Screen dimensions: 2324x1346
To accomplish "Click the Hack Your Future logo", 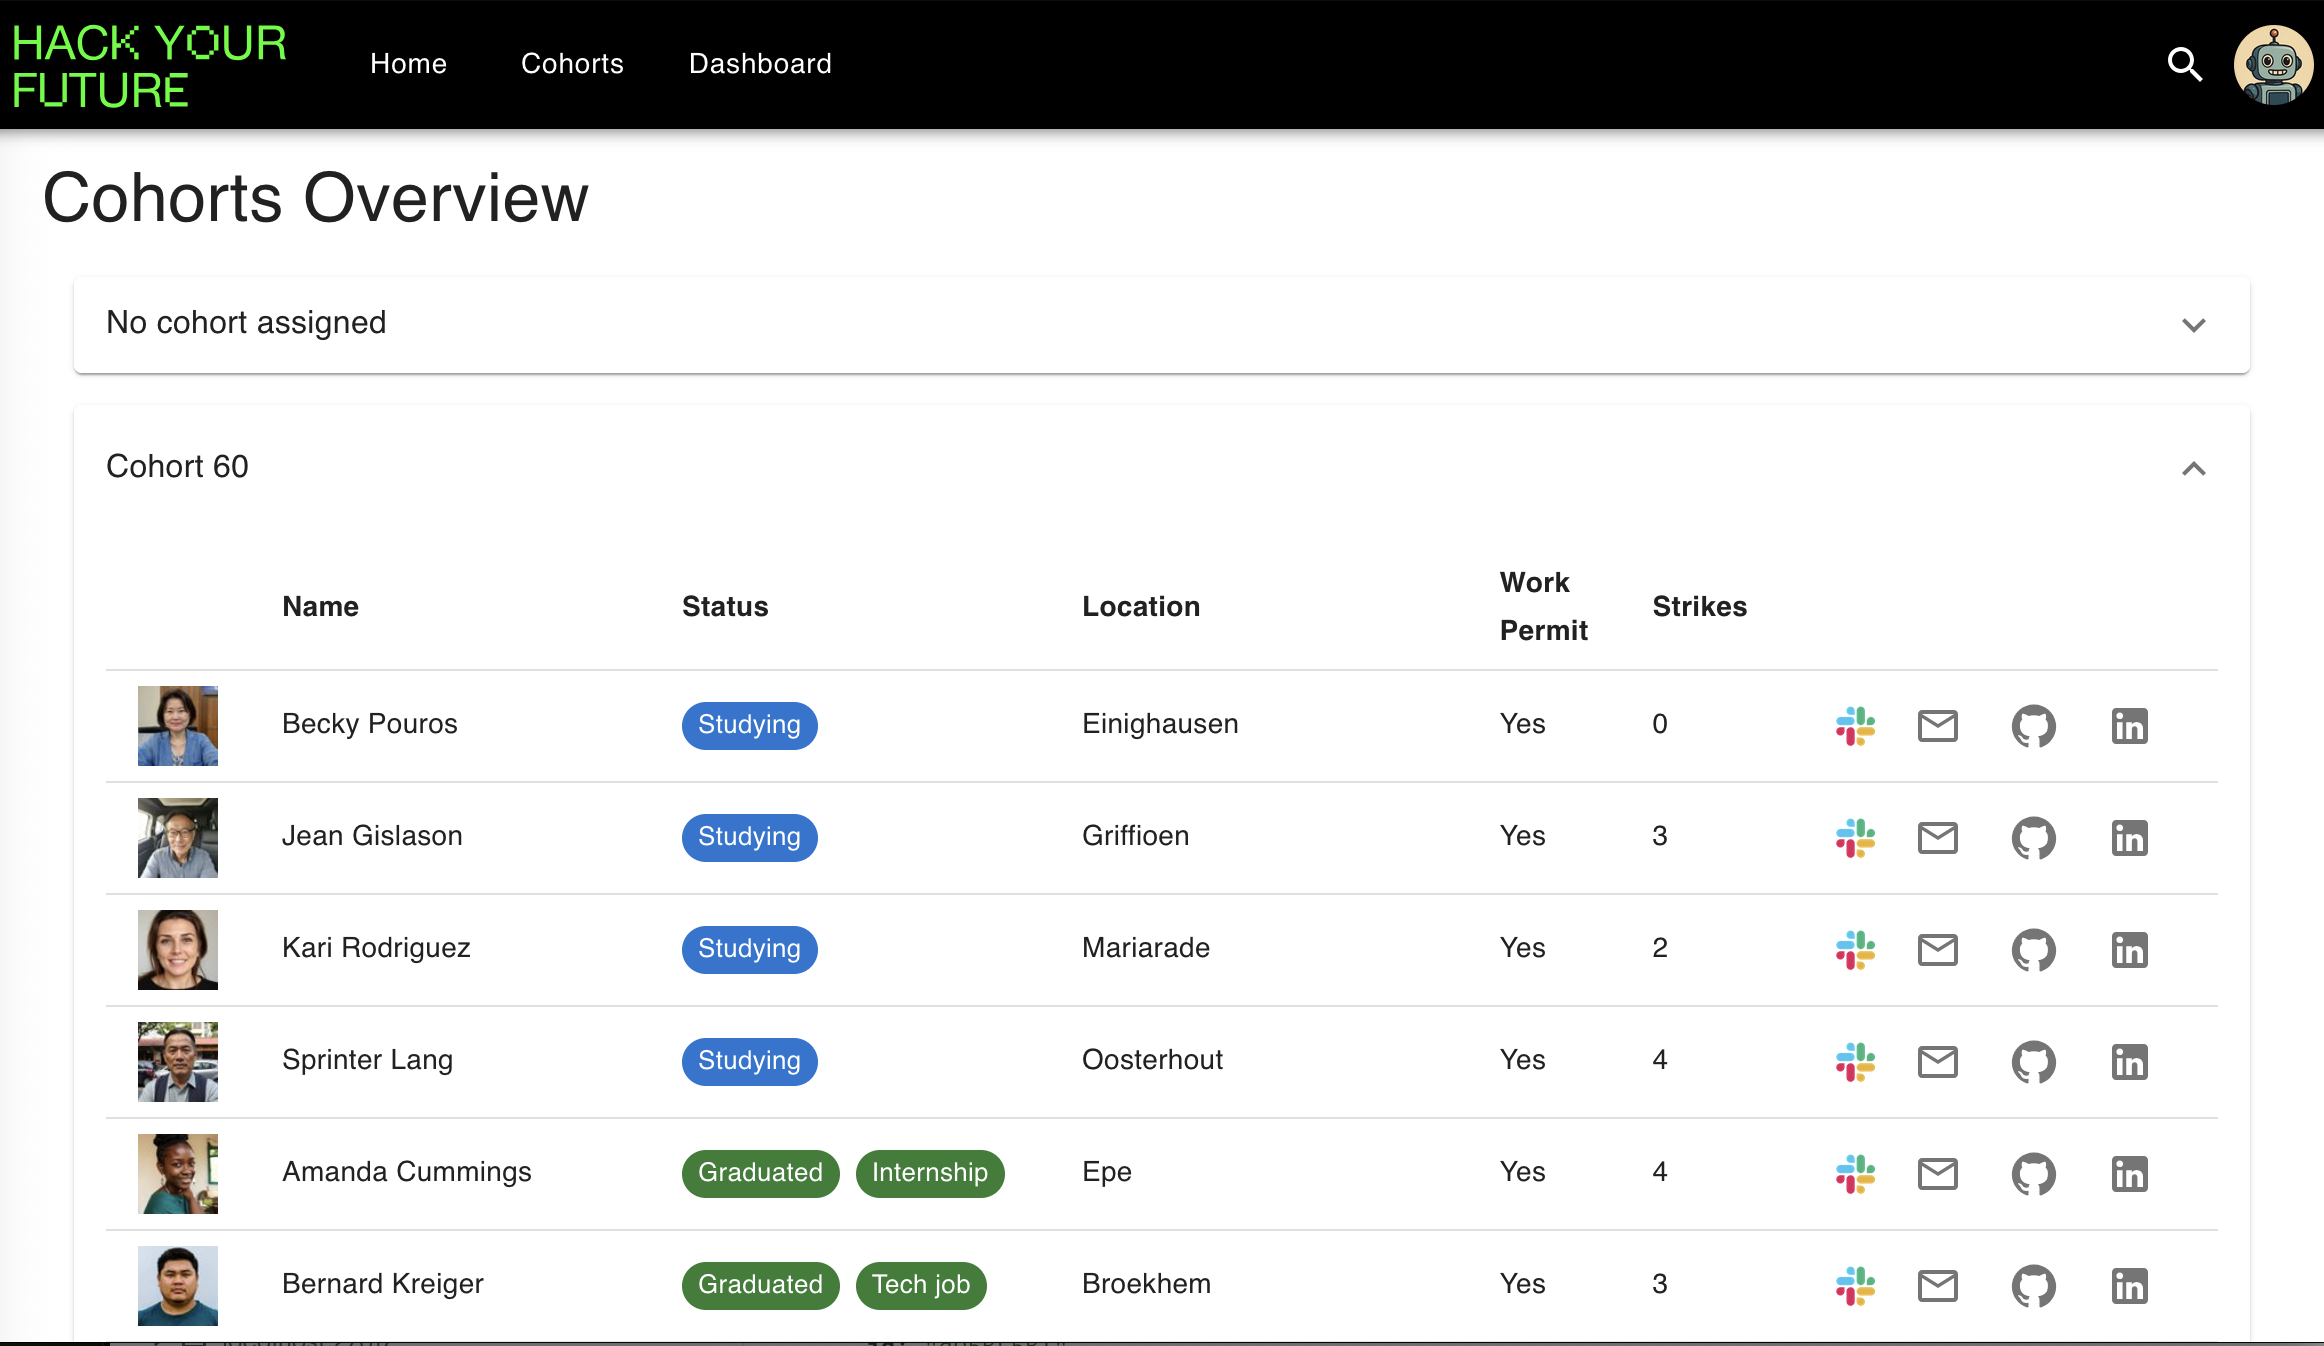I will pos(149,66).
